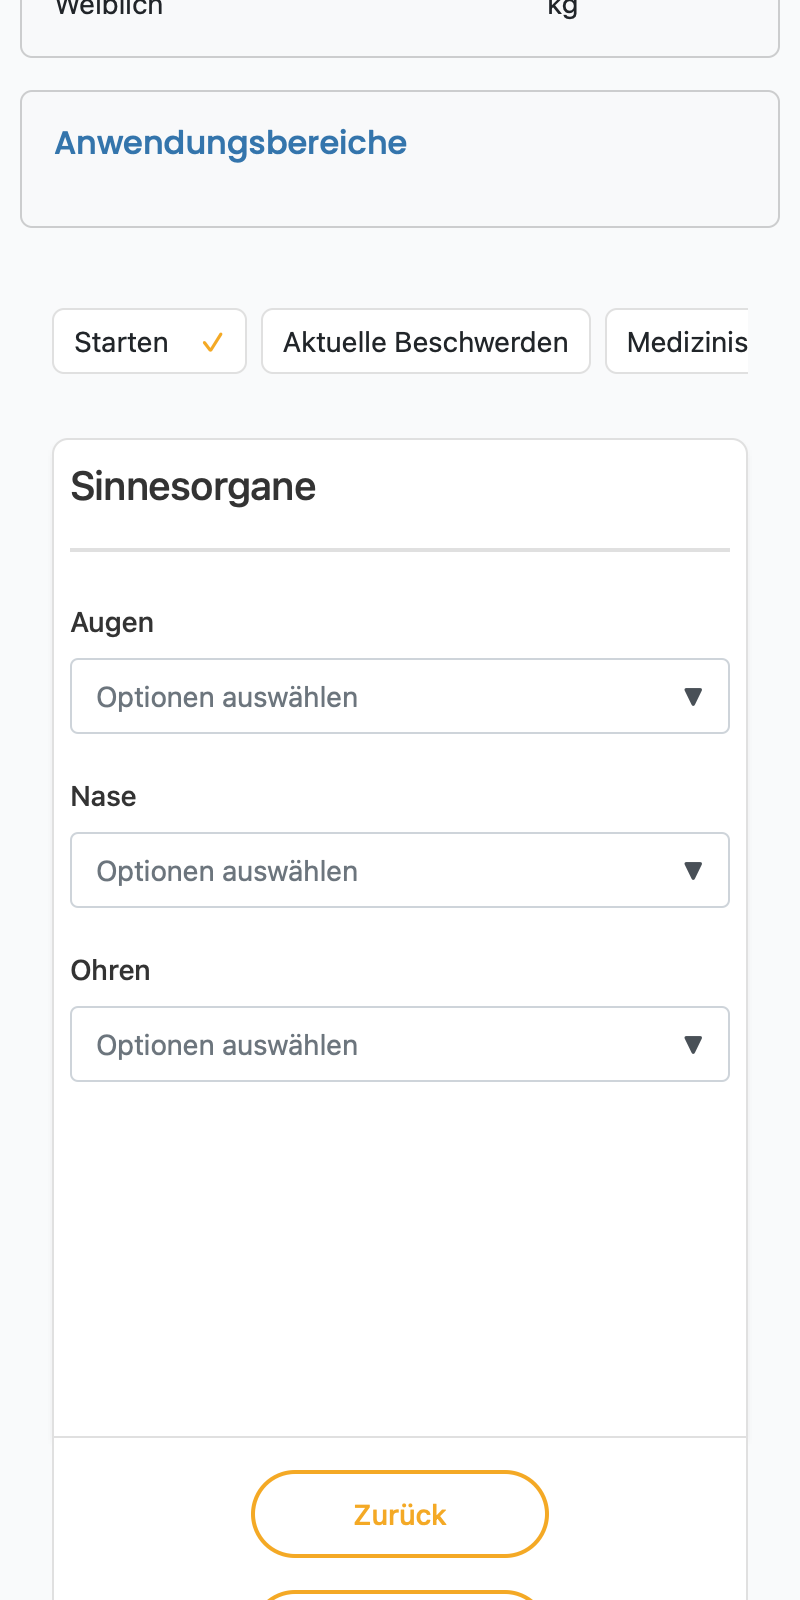Click the kg unit text at top
This screenshot has height=1600, width=800.
[x=563, y=8]
